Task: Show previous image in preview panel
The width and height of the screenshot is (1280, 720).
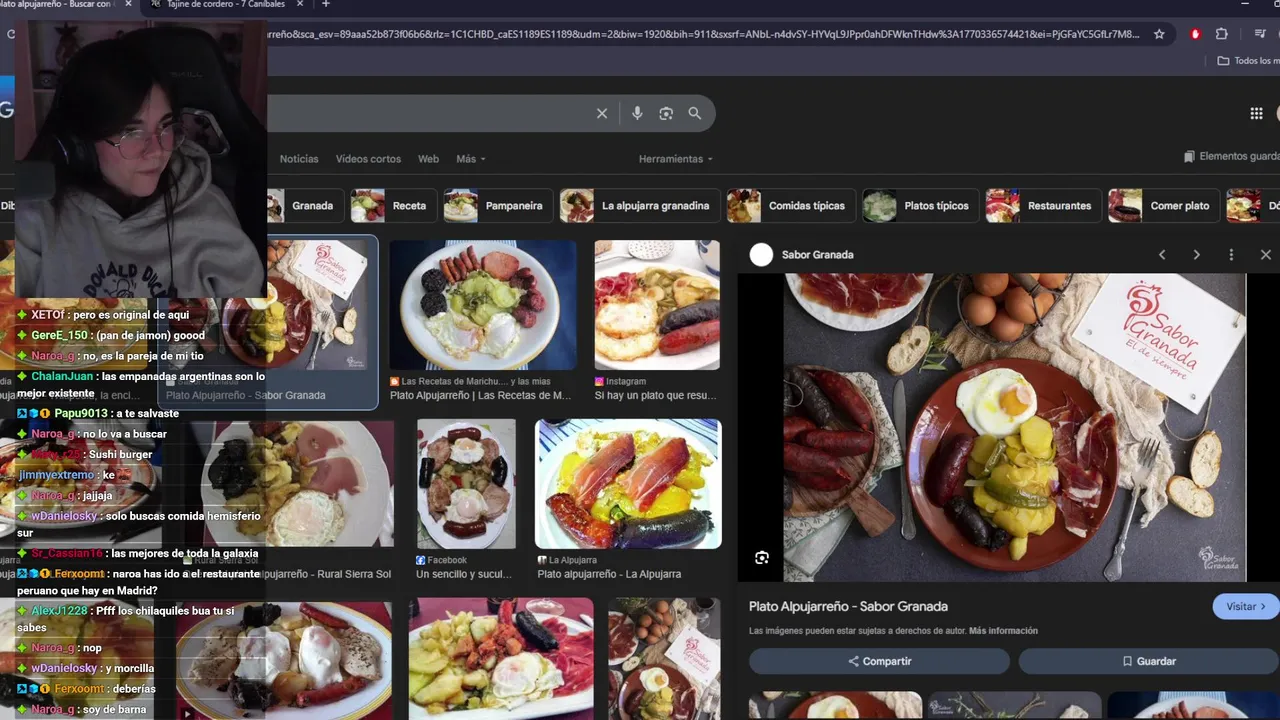Action: tap(1162, 255)
